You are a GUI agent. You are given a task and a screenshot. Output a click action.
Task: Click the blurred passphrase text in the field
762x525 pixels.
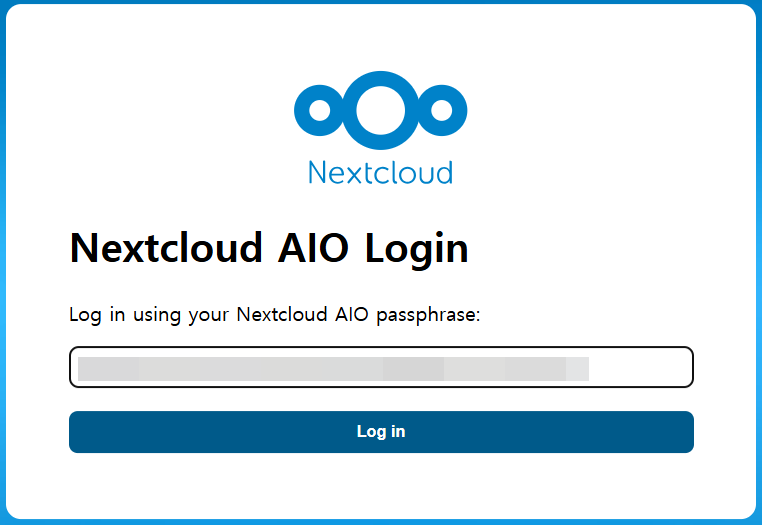330,367
